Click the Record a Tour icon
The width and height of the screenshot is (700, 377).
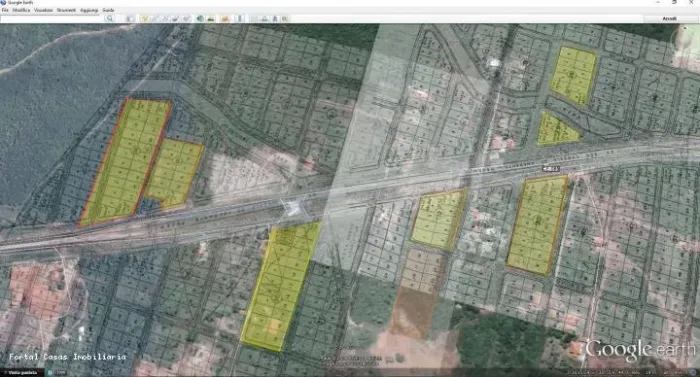coord(186,18)
